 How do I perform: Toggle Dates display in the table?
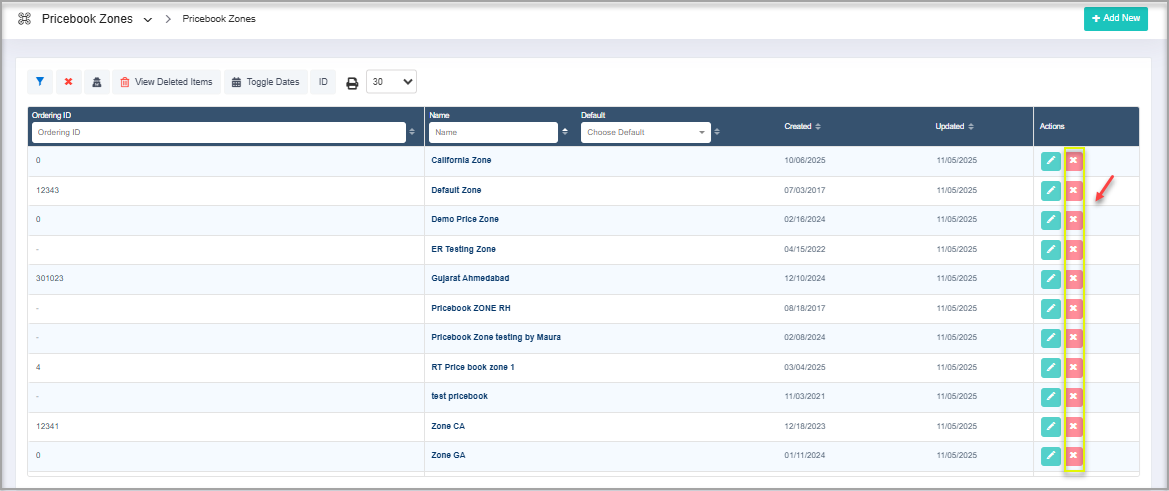[265, 82]
